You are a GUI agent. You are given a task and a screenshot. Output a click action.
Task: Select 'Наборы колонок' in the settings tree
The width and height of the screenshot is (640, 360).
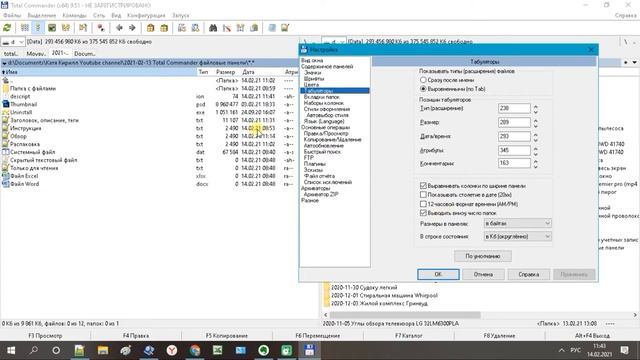[323, 103]
